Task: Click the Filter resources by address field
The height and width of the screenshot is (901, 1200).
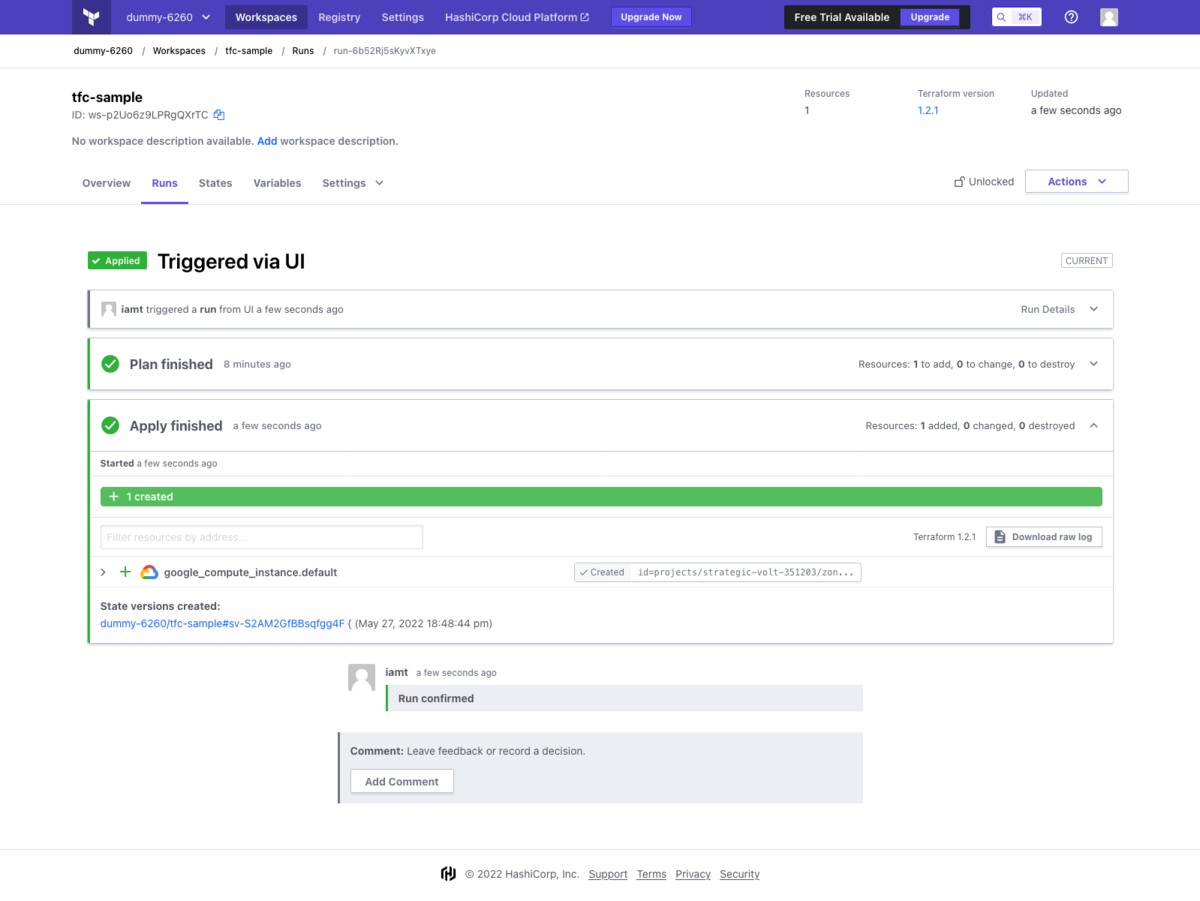Action: [262, 537]
